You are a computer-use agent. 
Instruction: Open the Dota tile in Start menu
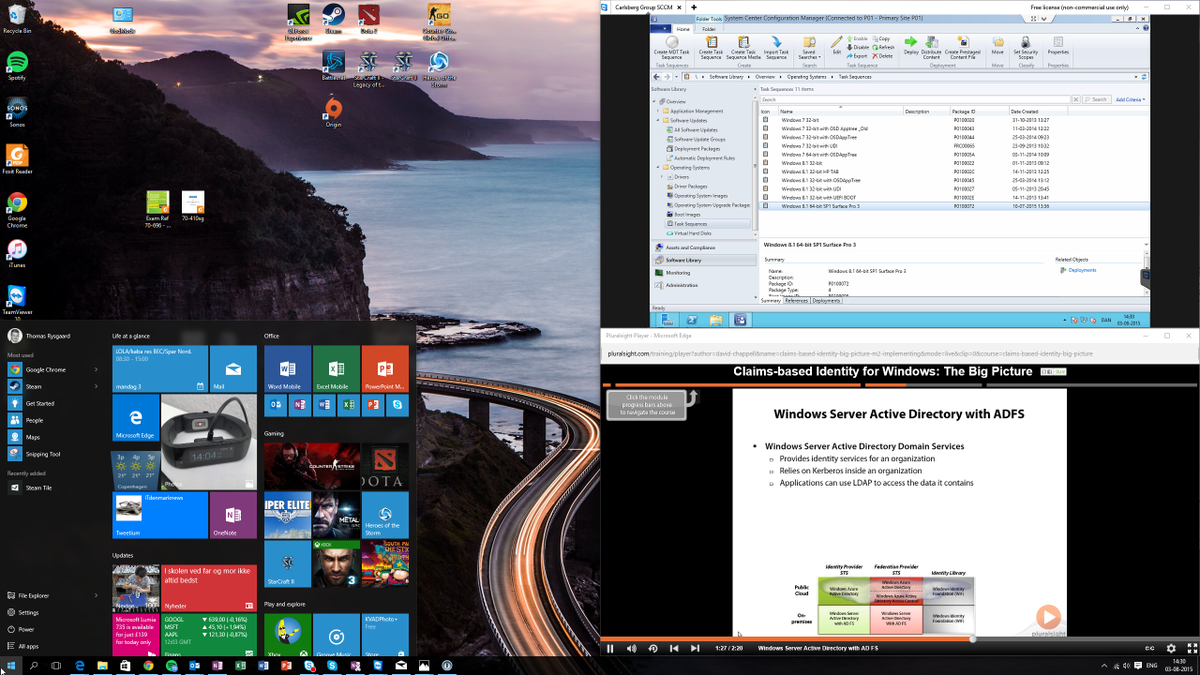(x=385, y=465)
